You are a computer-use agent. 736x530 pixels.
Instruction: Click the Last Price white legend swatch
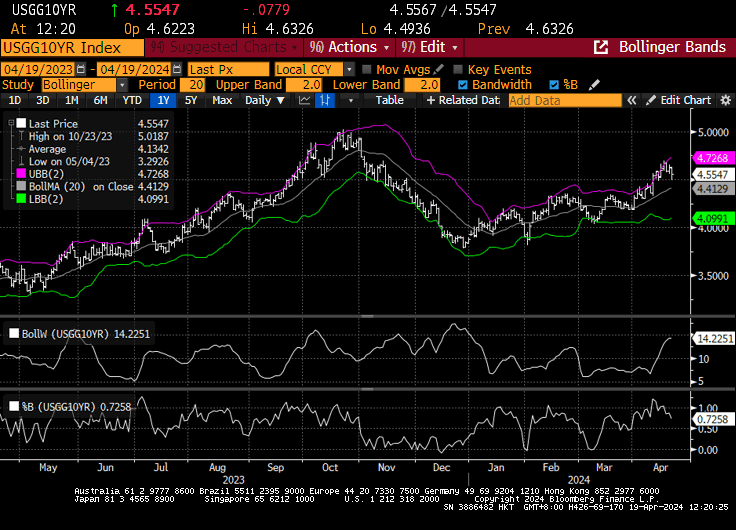click(x=21, y=123)
